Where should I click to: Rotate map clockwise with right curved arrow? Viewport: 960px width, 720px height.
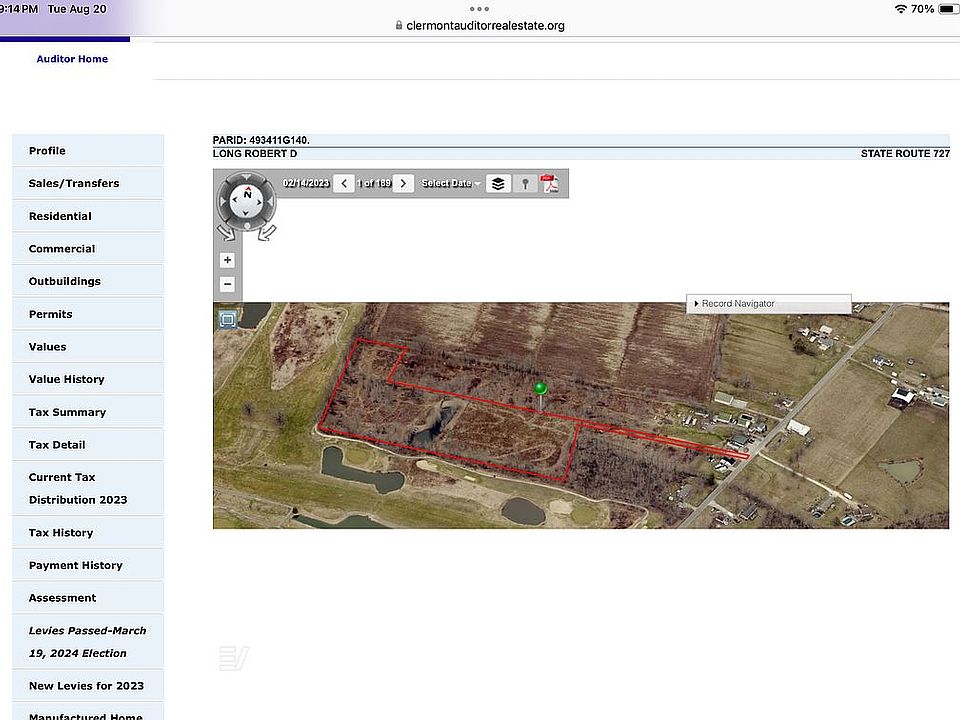[268, 233]
